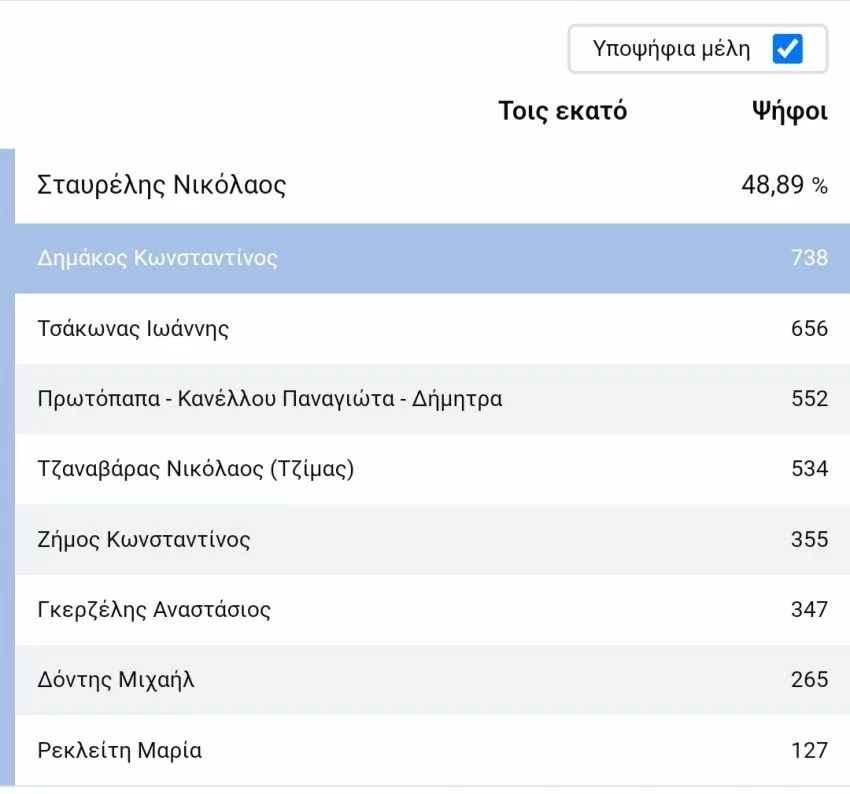Select Ρεκλείτη Μαρία row
This screenshot has width=850, height=794.
432,750
